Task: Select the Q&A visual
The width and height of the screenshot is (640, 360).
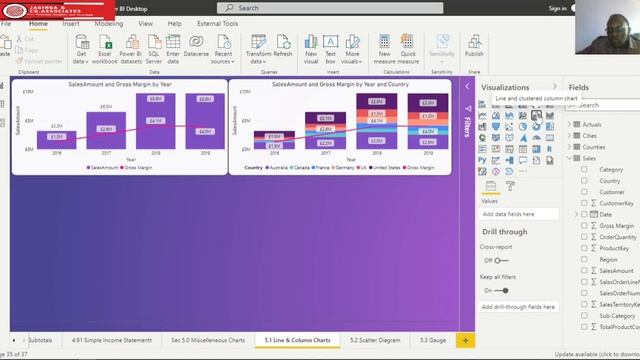Action: coord(522,160)
